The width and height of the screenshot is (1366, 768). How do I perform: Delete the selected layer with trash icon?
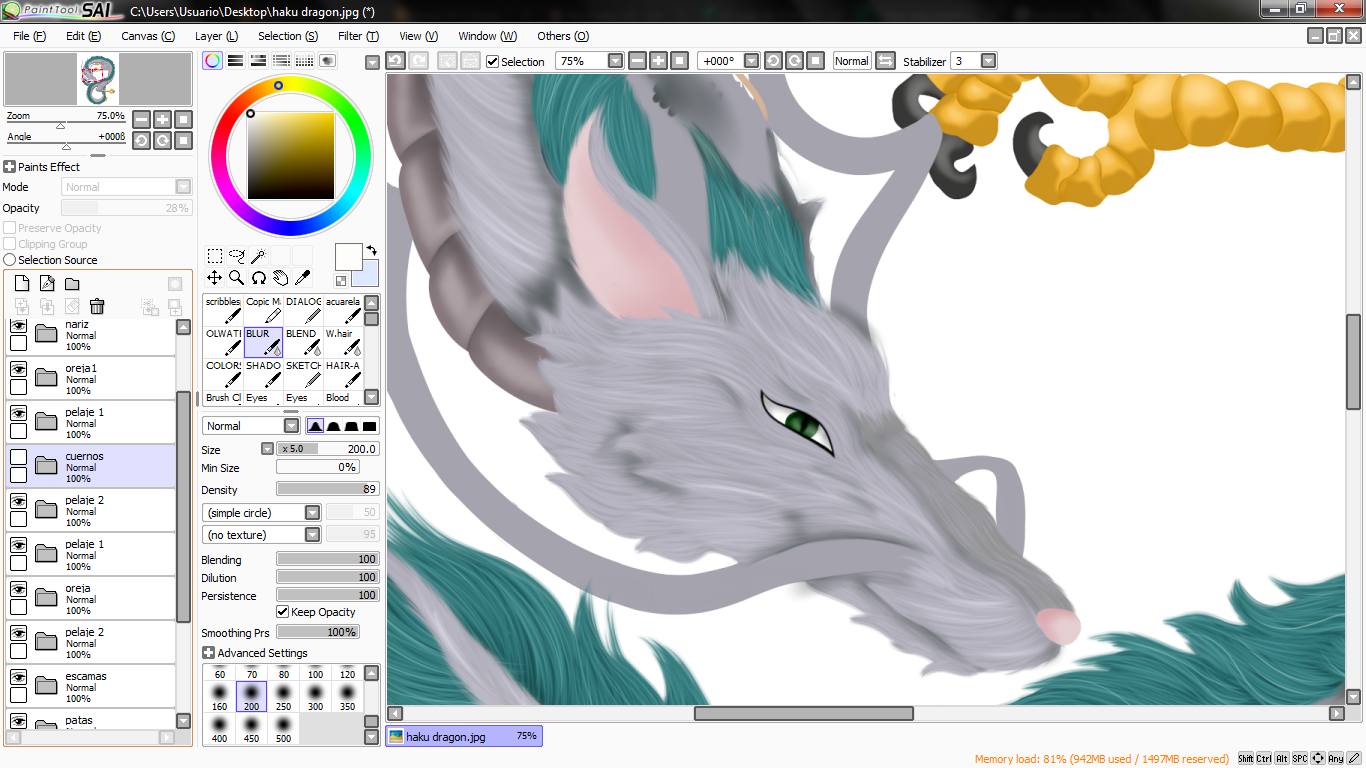coord(97,306)
